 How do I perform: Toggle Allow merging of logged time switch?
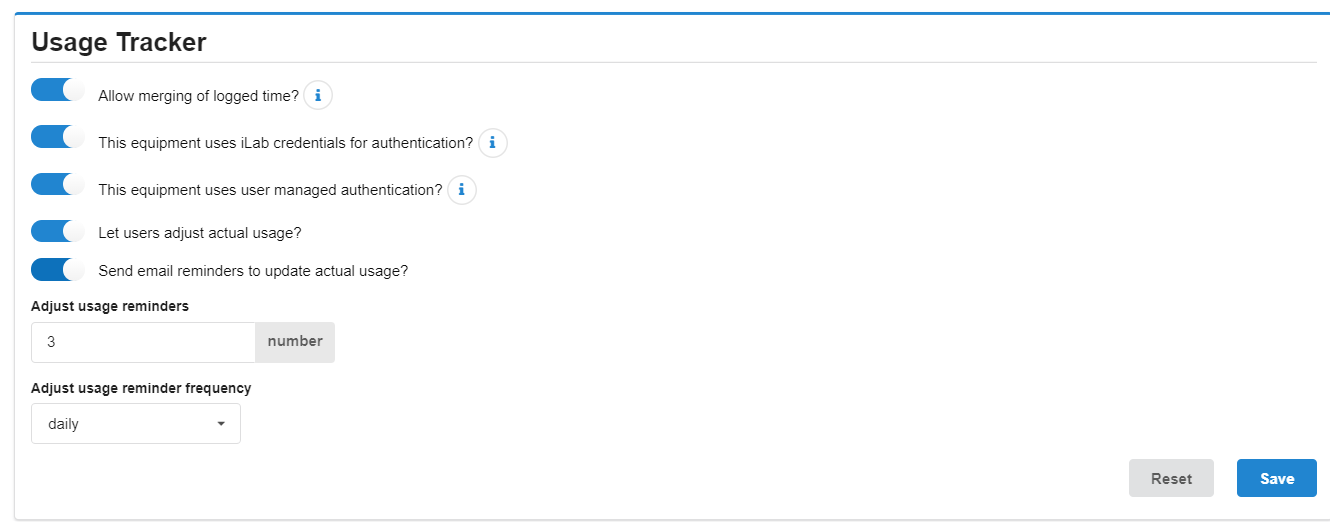(x=58, y=90)
